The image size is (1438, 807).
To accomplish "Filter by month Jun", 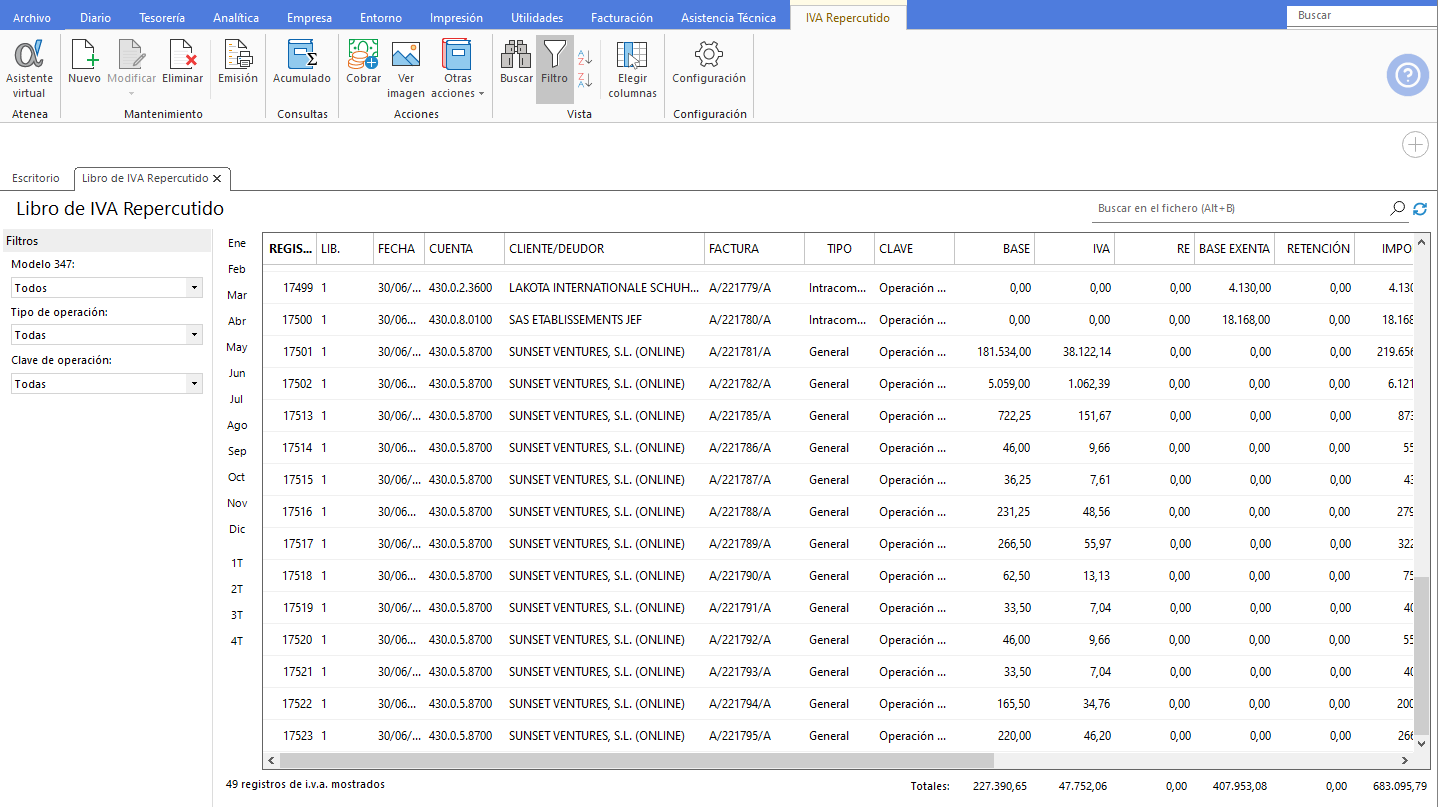I will (237, 373).
